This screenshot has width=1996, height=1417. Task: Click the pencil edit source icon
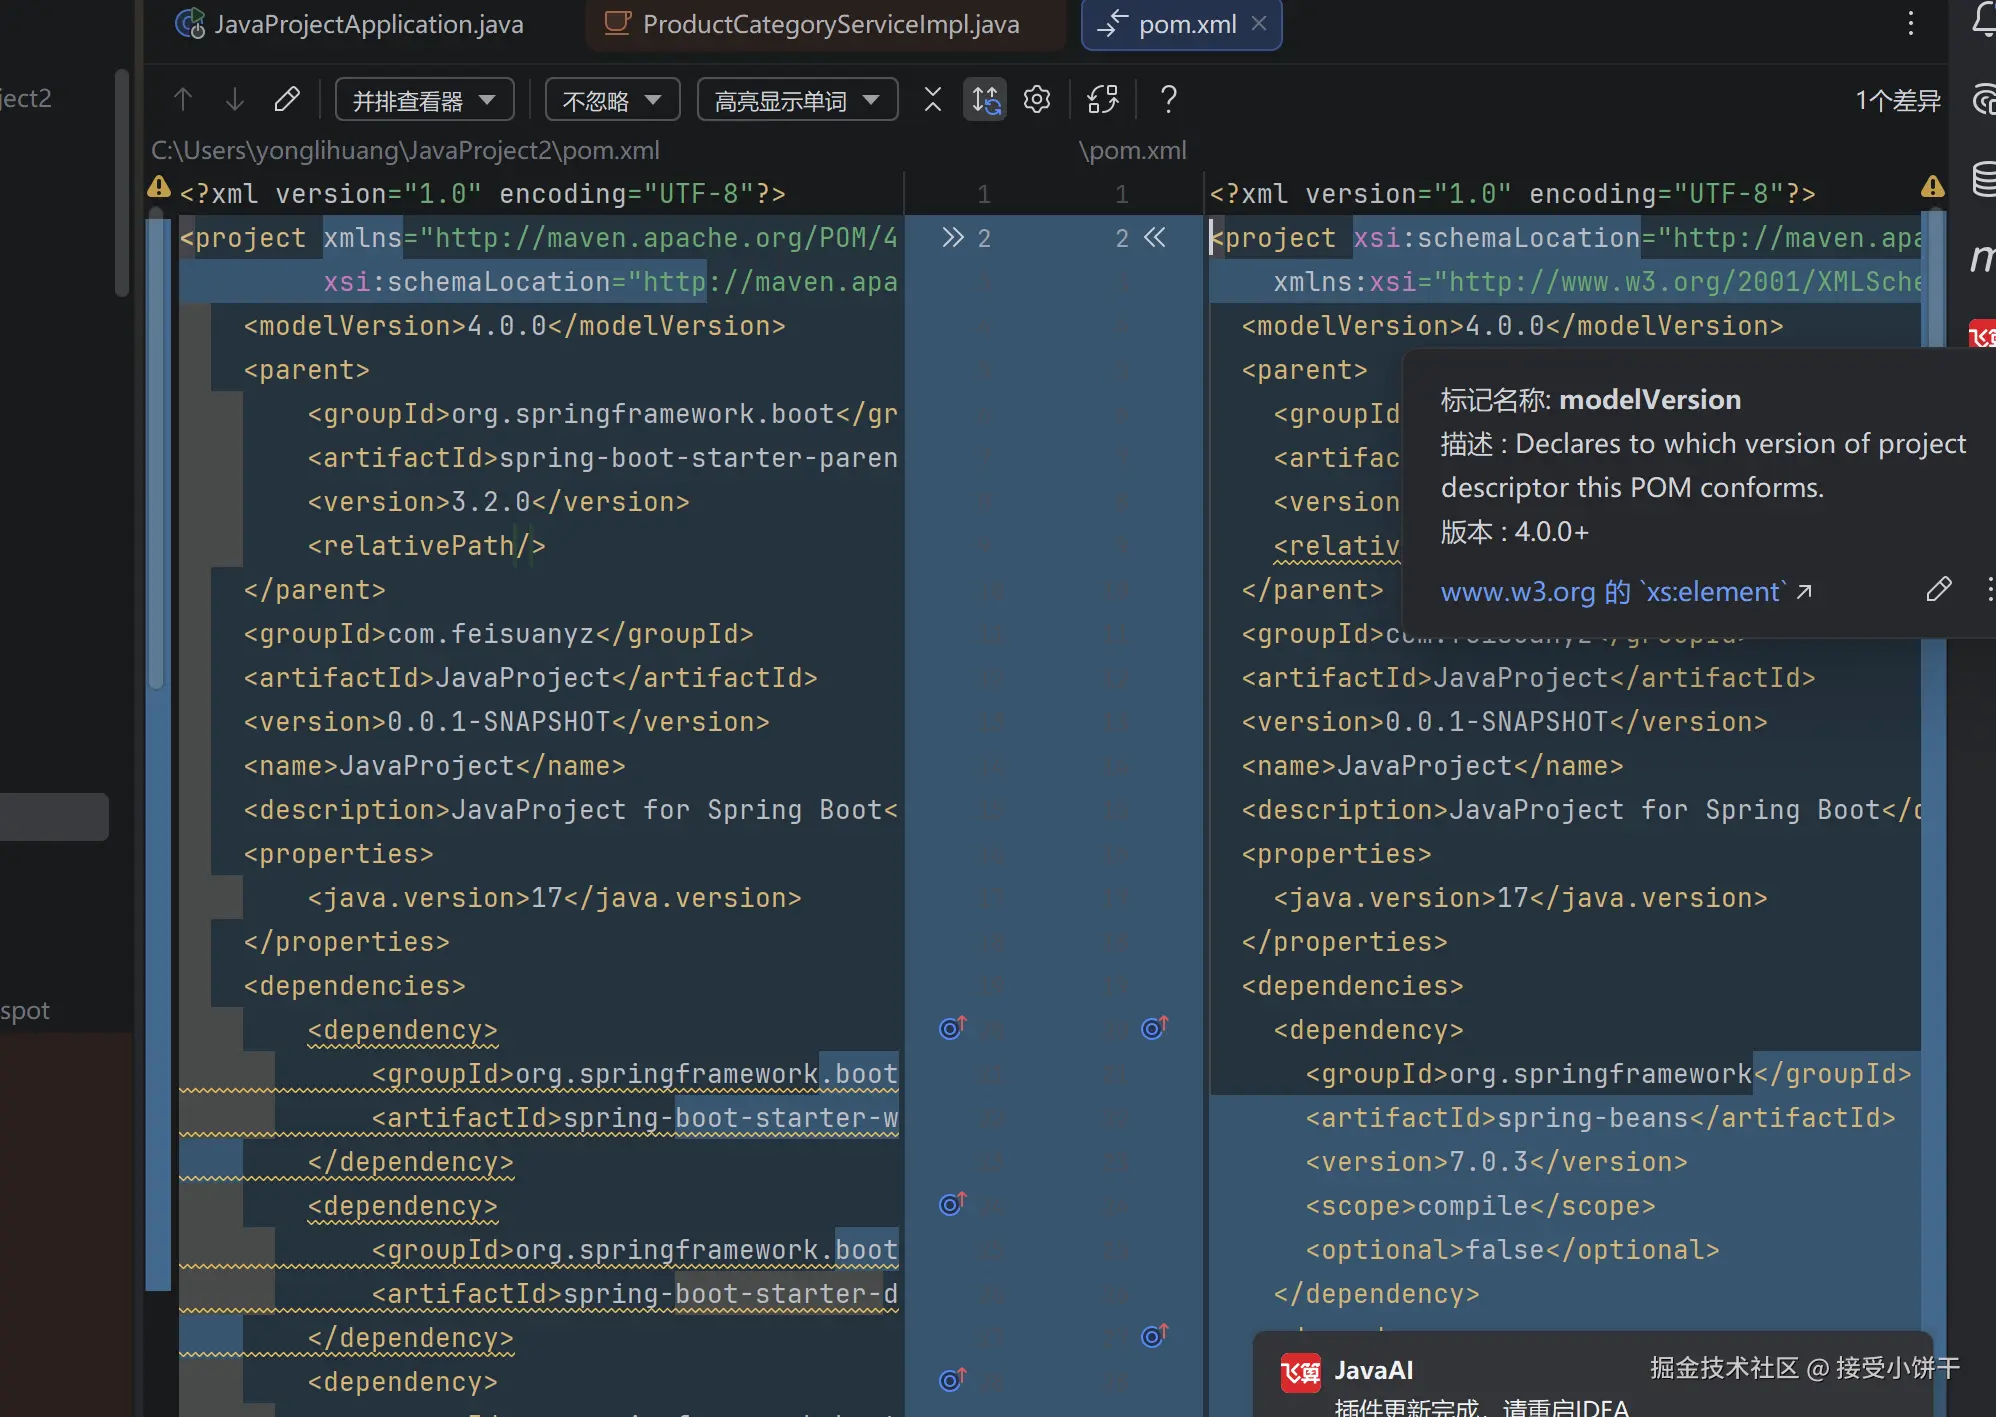[x=287, y=99]
